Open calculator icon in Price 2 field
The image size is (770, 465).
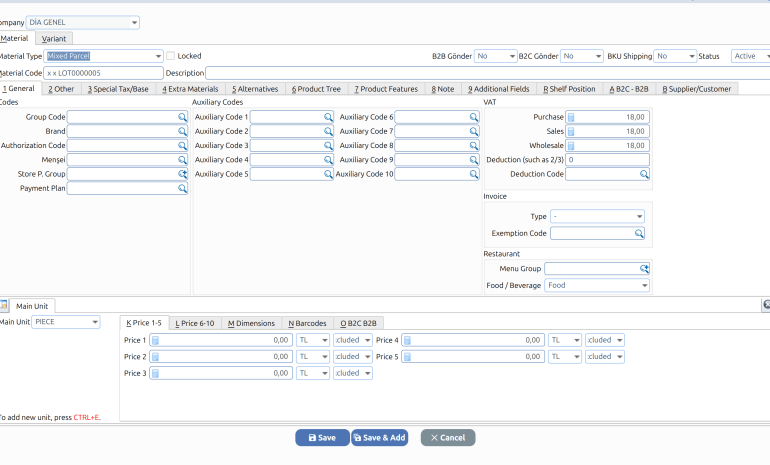155,357
